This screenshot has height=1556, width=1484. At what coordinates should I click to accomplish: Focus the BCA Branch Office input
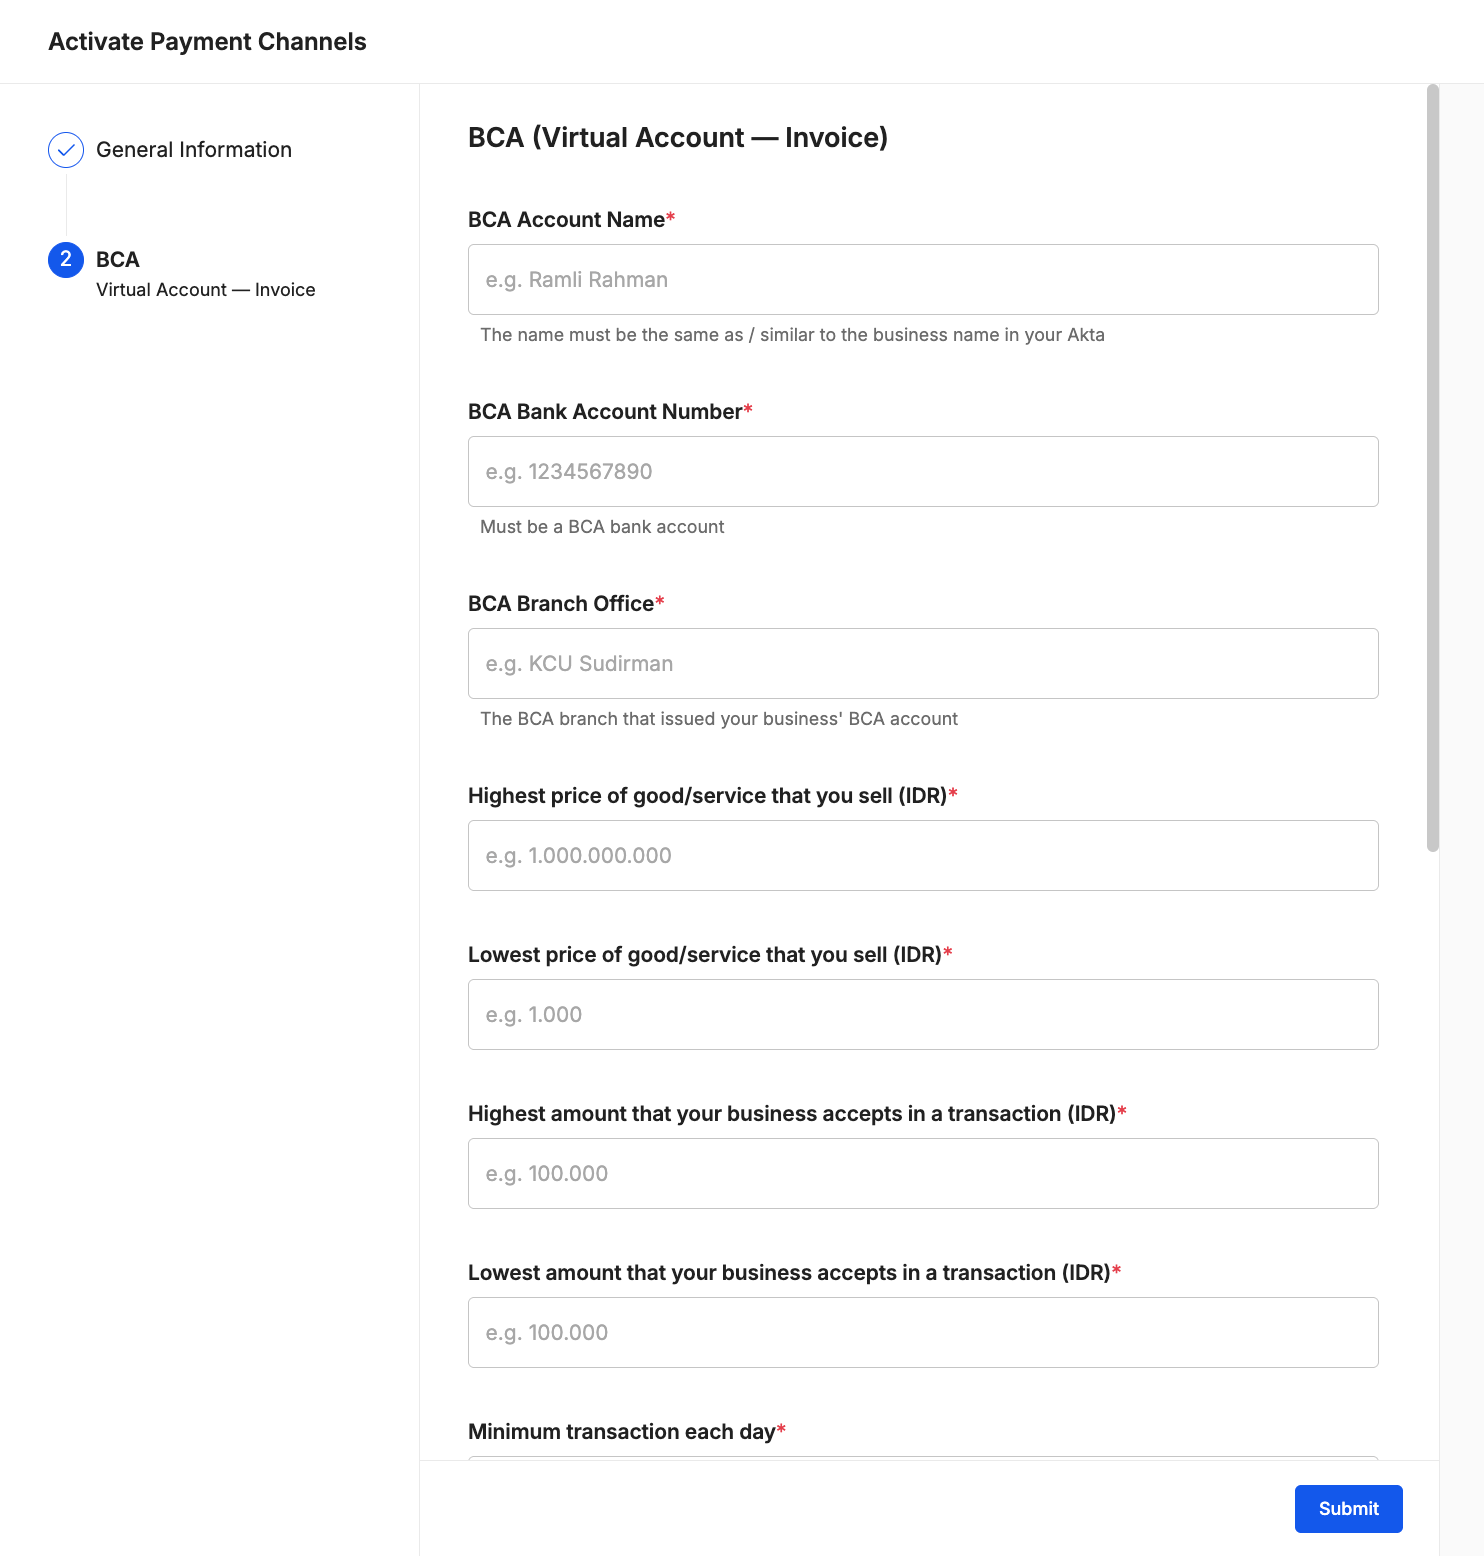[922, 663]
